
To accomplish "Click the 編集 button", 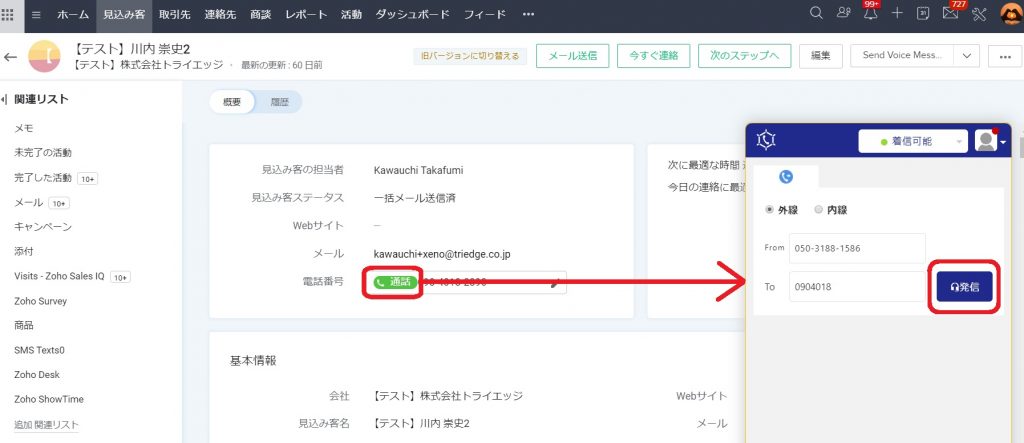I will [x=821, y=56].
